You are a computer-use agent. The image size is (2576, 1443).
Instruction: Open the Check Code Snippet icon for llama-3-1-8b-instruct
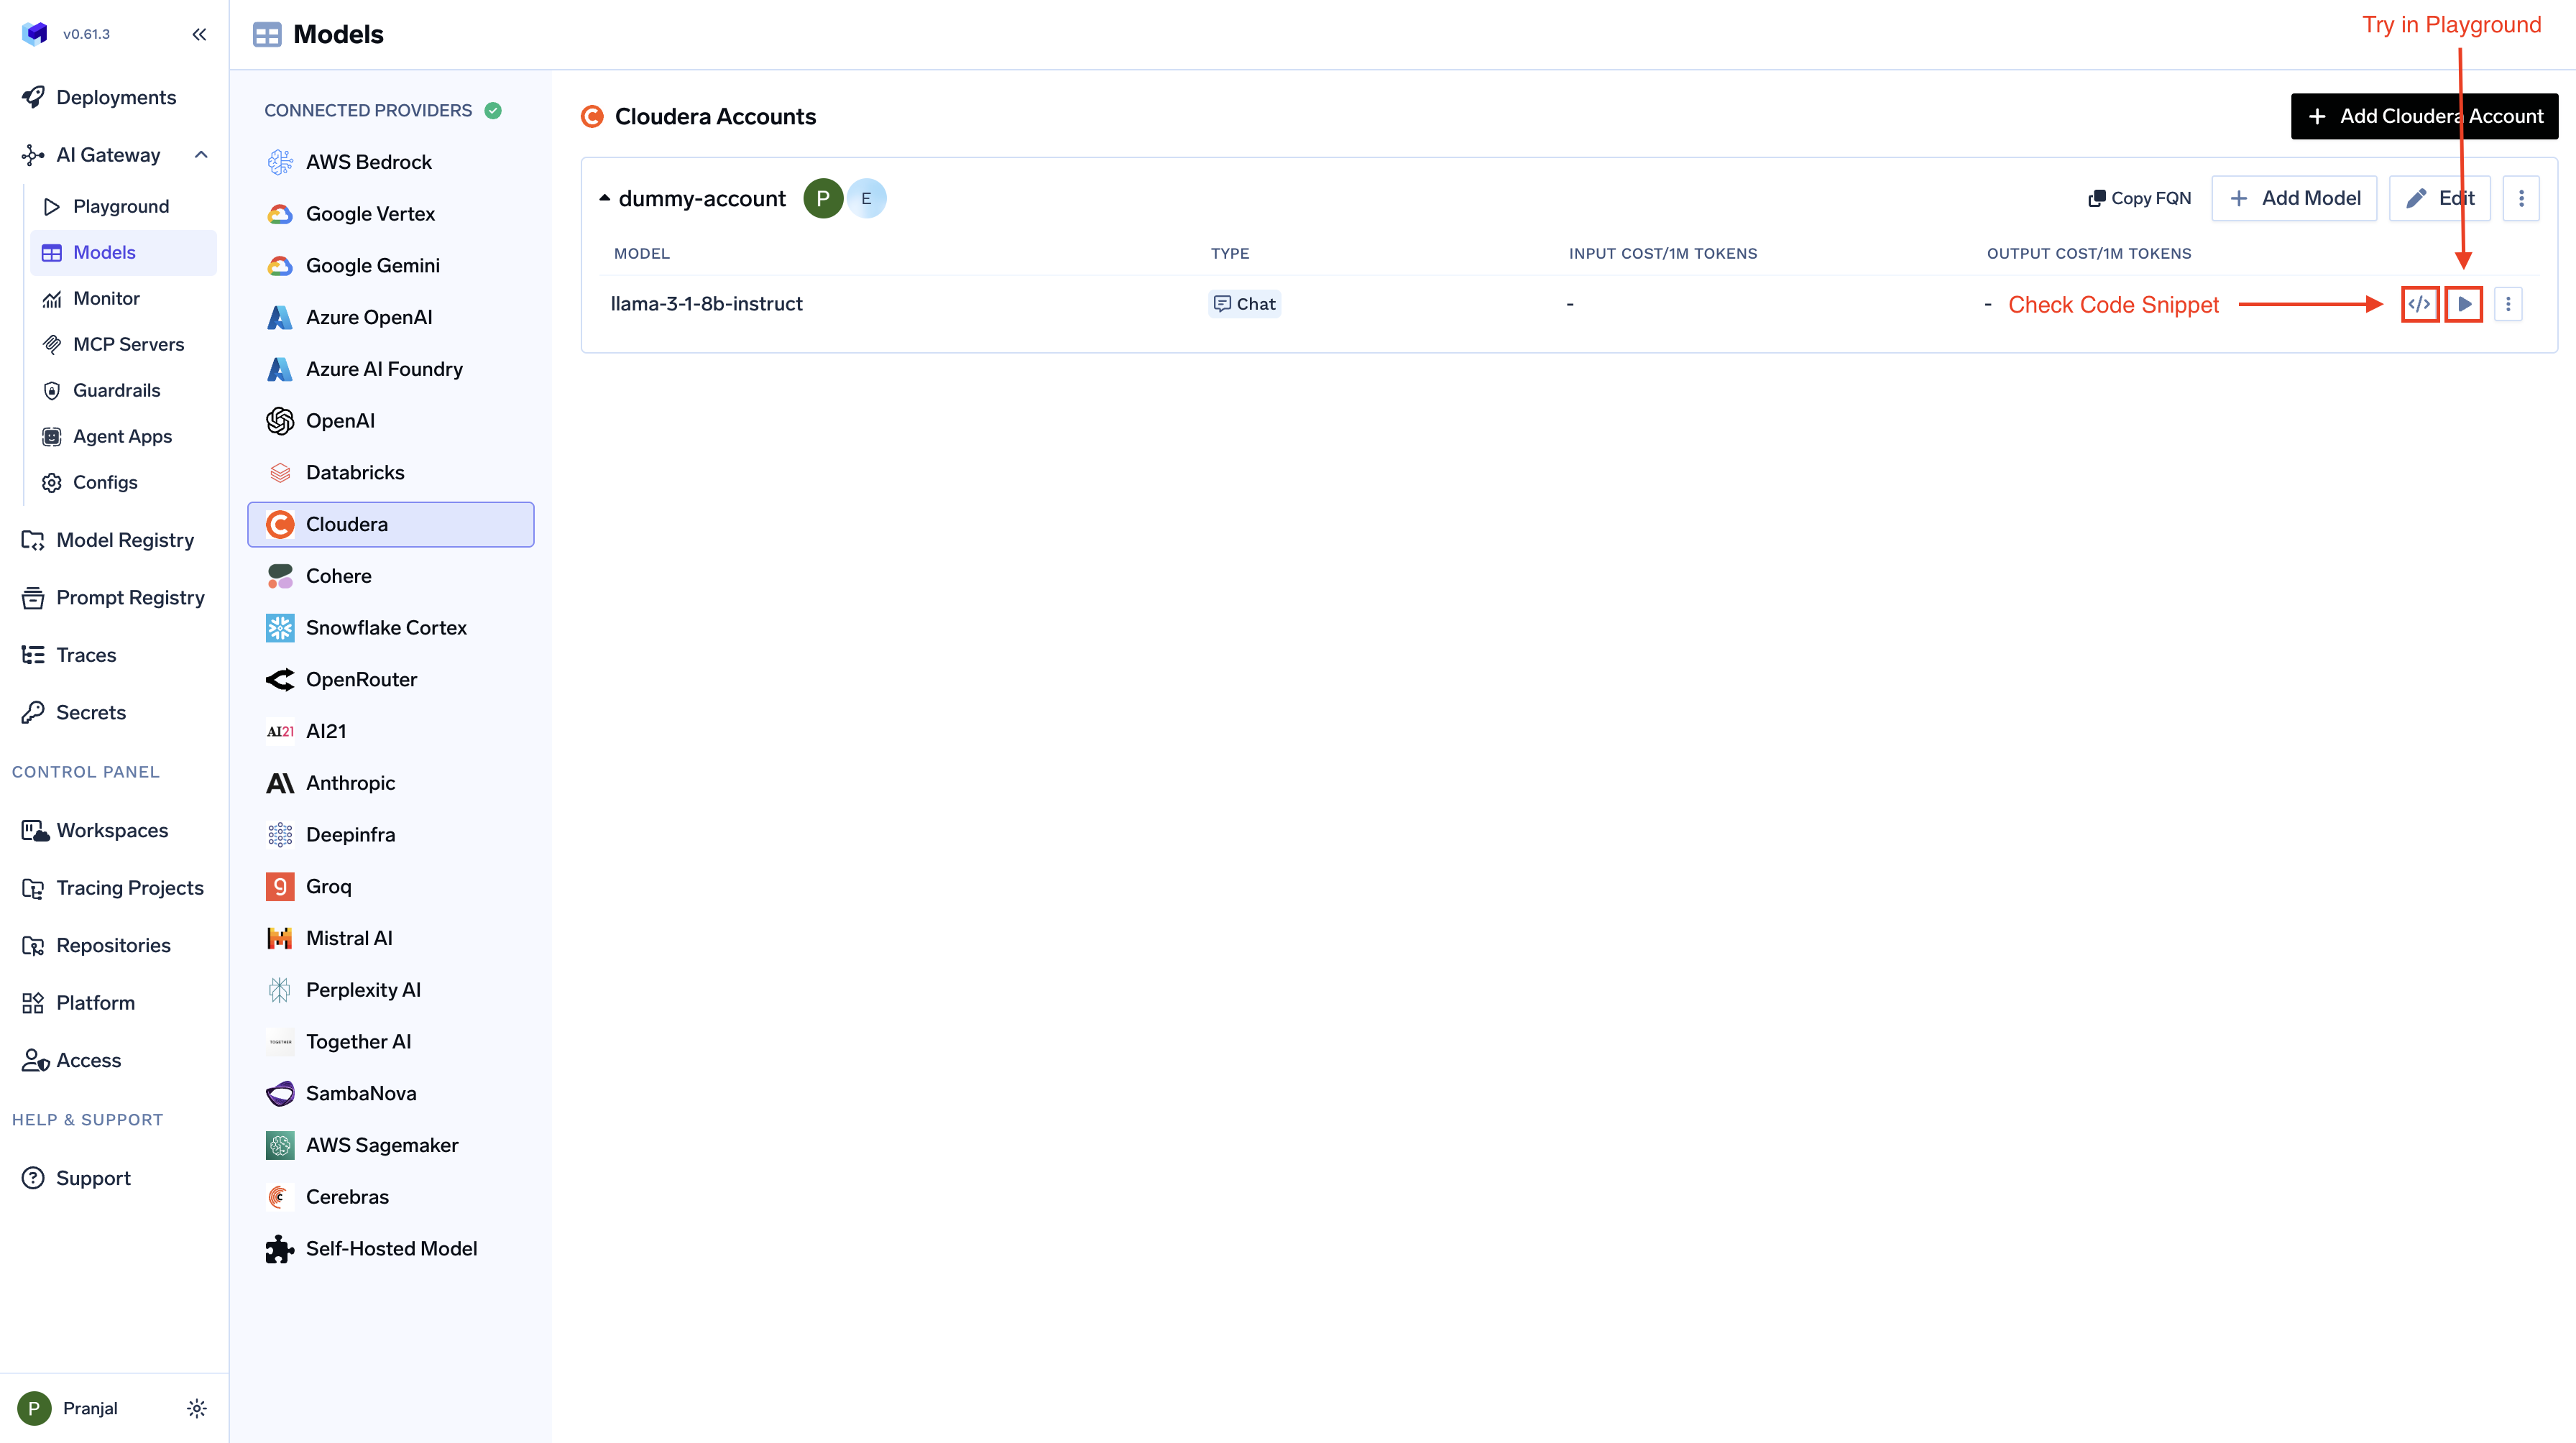2420,304
